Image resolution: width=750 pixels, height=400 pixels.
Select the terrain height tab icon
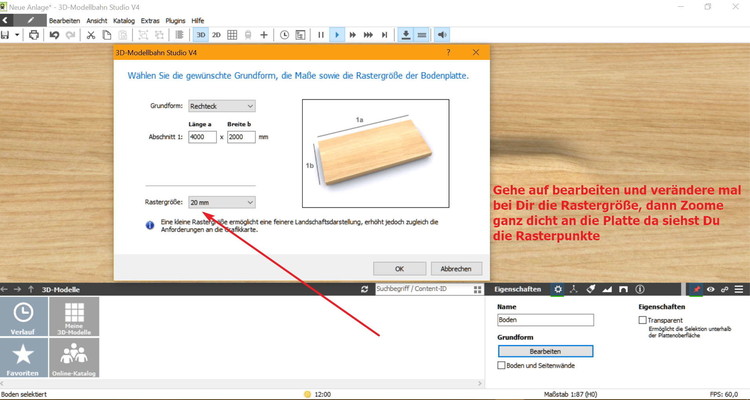607,289
